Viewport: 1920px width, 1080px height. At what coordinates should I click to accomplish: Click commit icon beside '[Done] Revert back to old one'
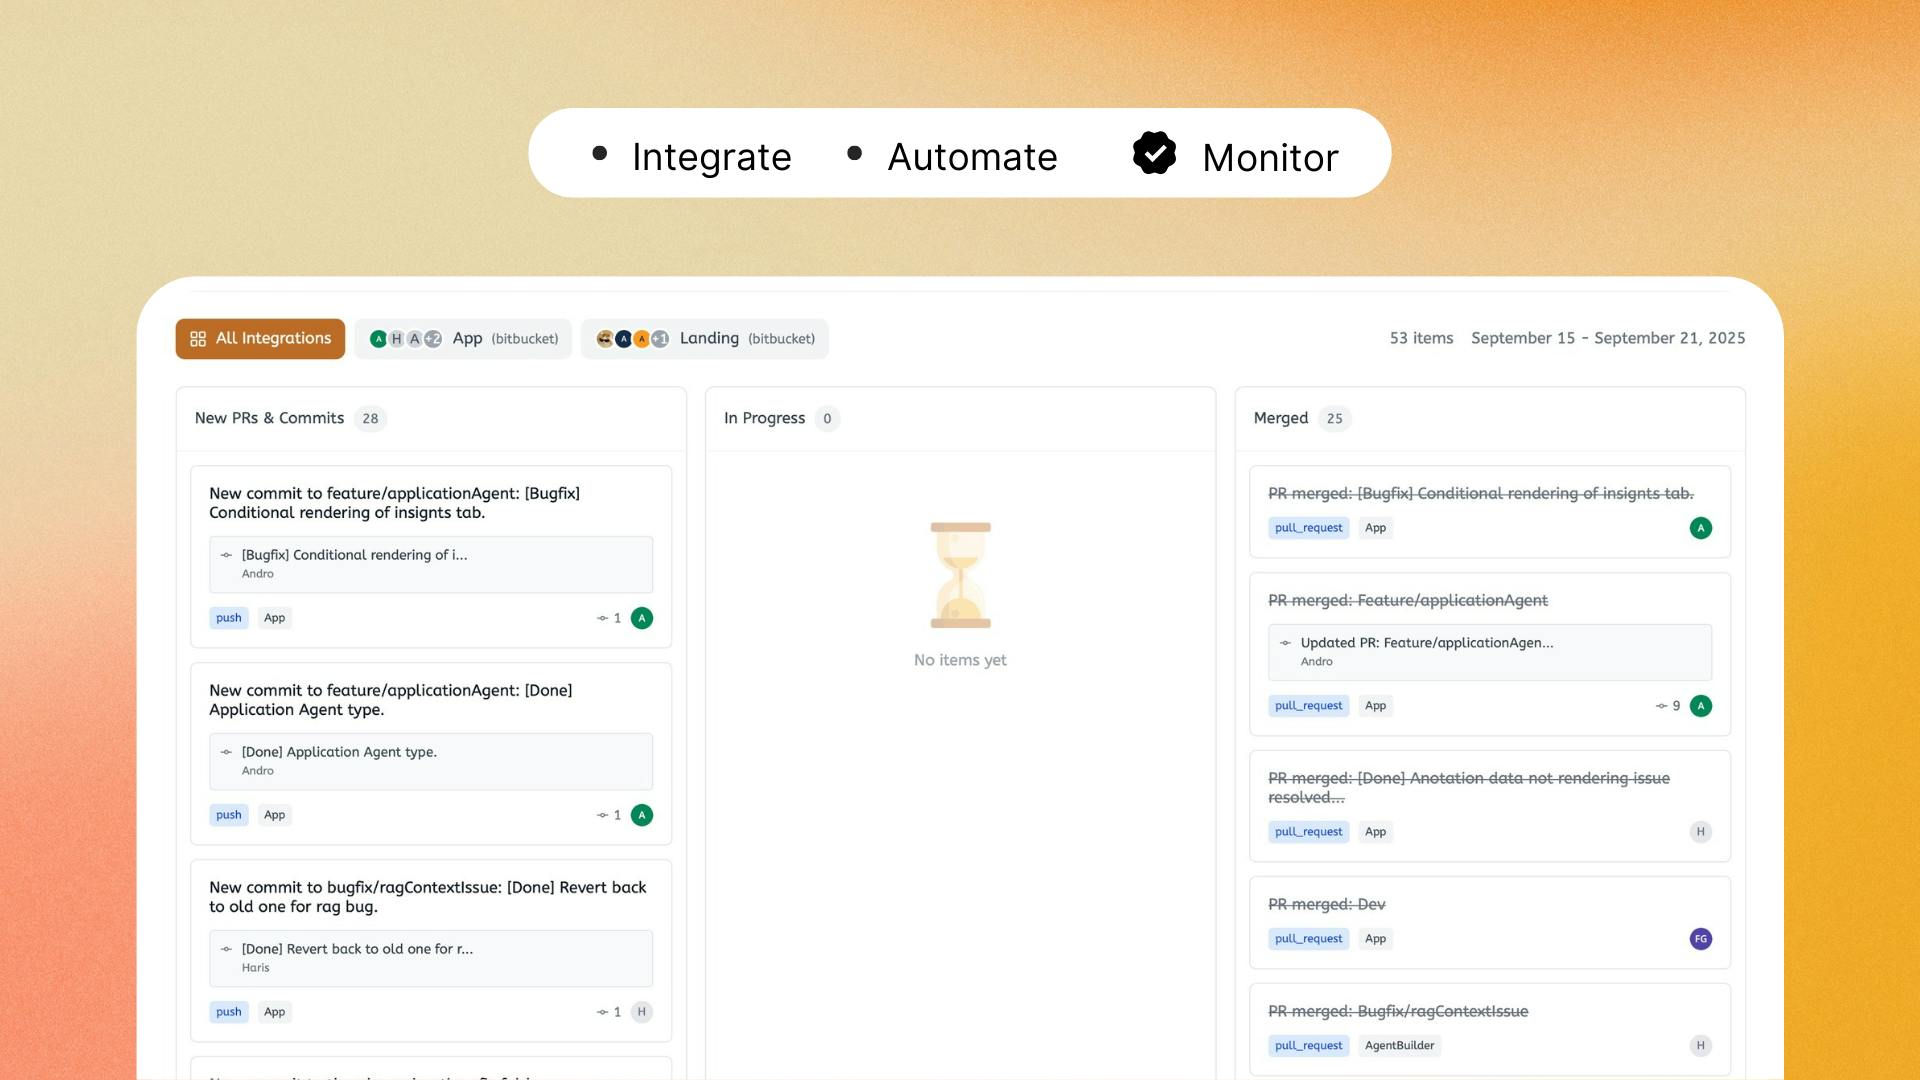226,949
